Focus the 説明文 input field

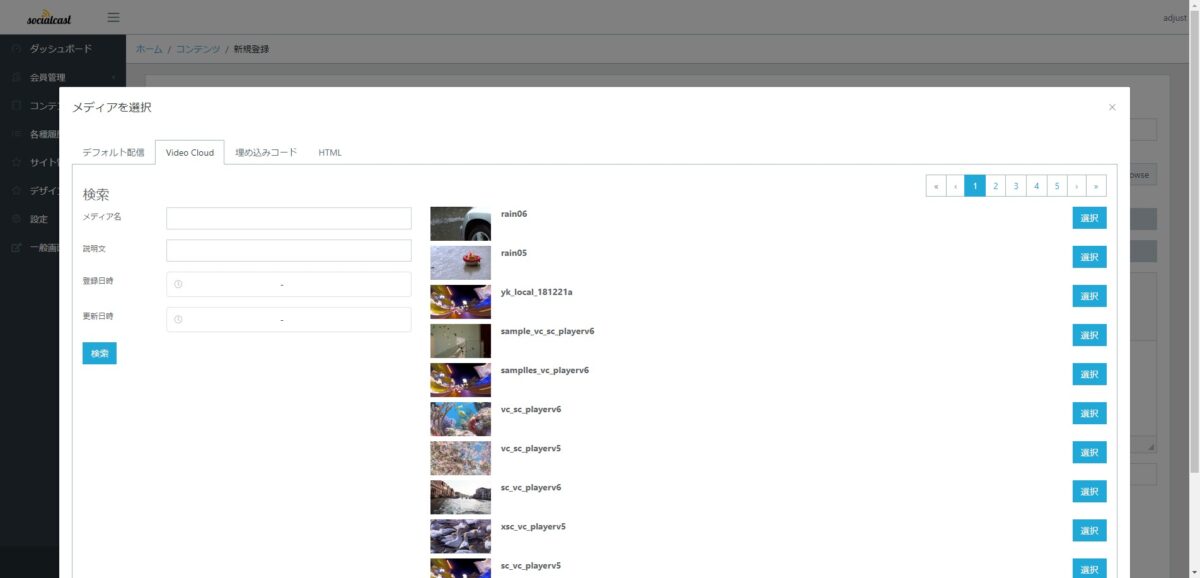(289, 250)
